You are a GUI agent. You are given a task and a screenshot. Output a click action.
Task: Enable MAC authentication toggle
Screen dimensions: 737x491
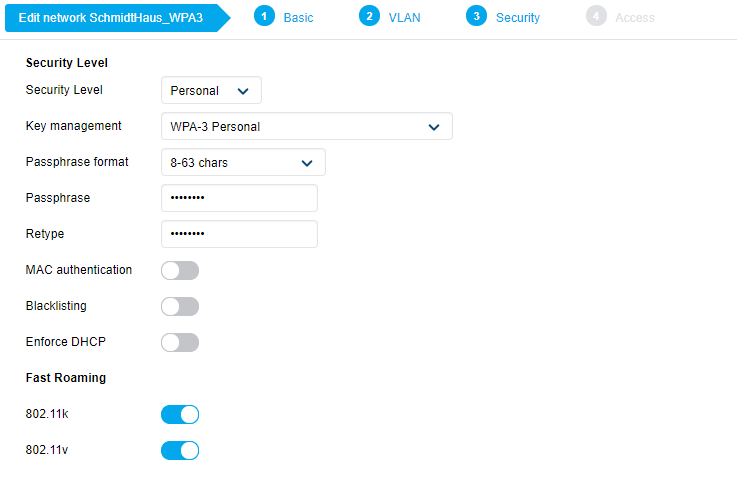click(x=180, y=270)
